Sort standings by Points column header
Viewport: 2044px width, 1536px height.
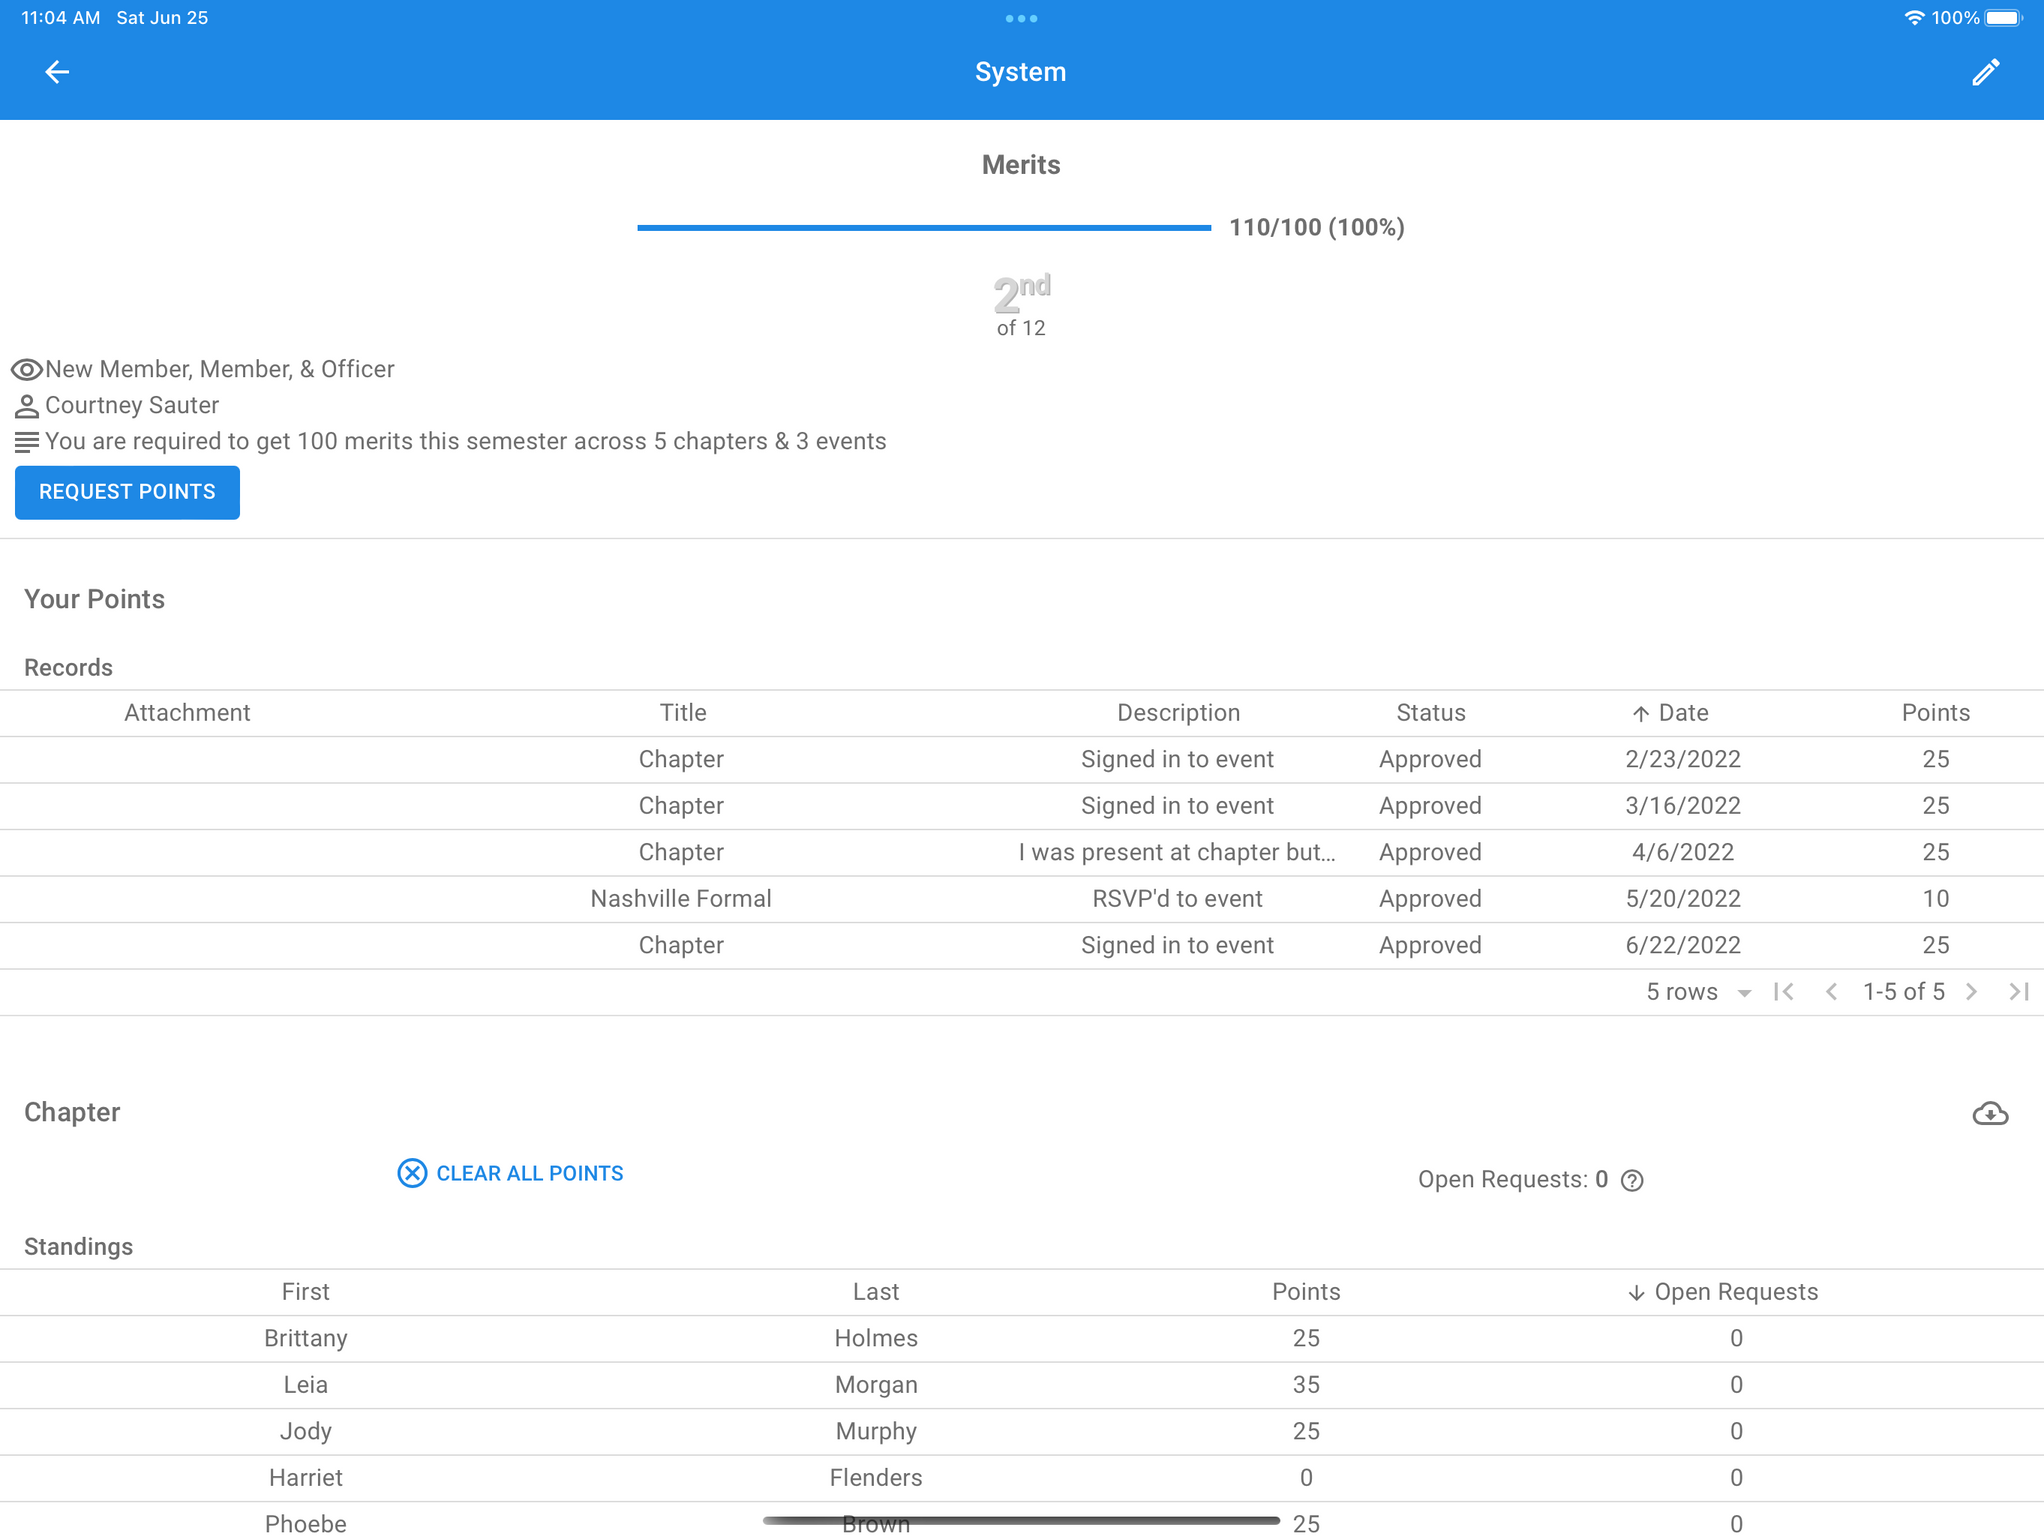pos(1306,1292)
